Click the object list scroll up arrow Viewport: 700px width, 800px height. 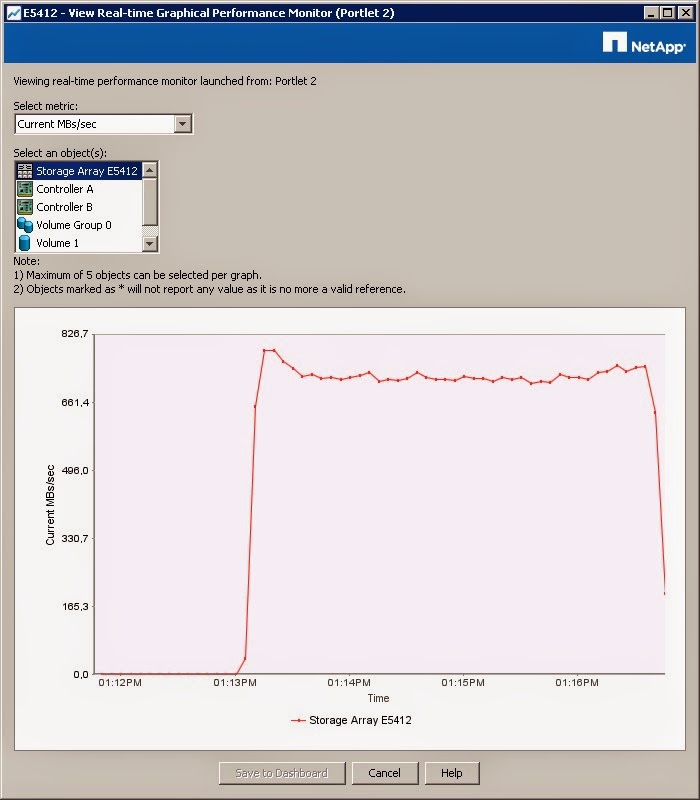point(149,170)
